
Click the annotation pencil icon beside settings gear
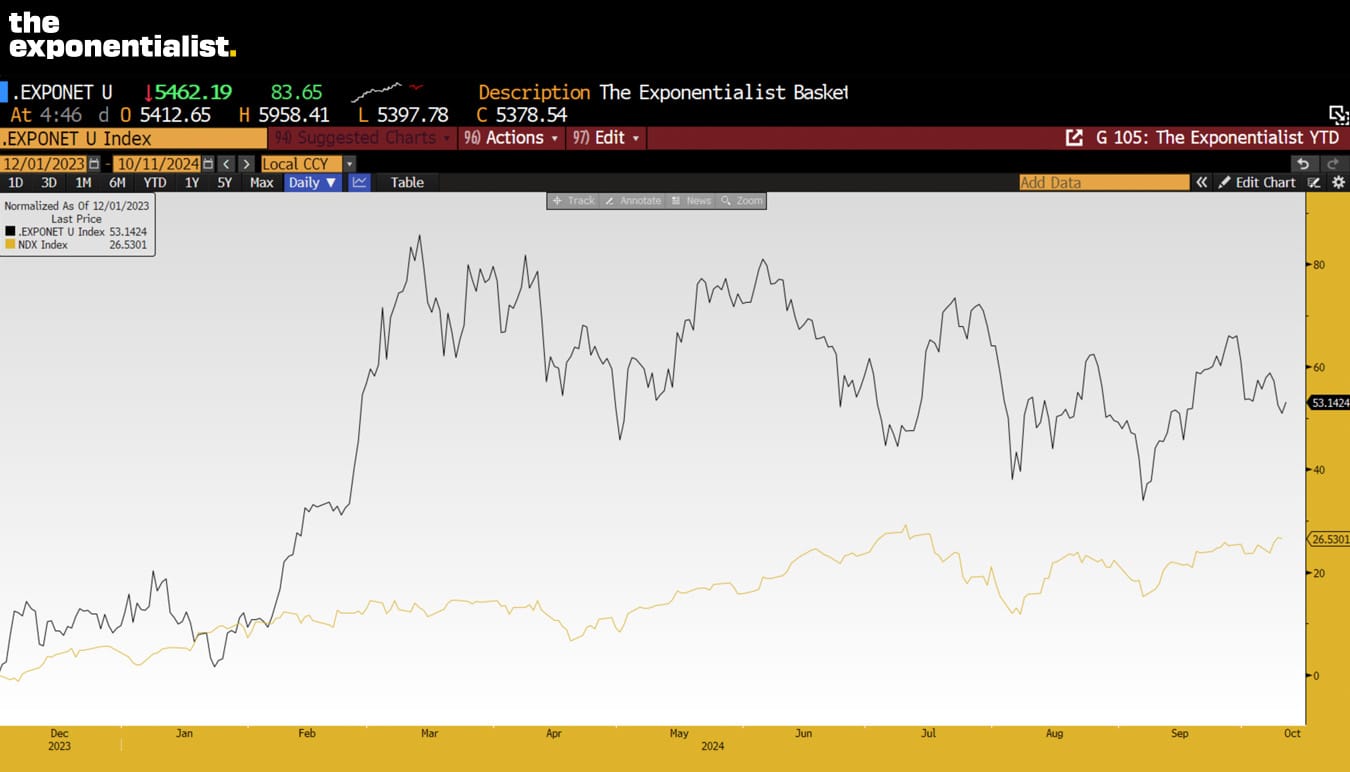pos(1314,182)
